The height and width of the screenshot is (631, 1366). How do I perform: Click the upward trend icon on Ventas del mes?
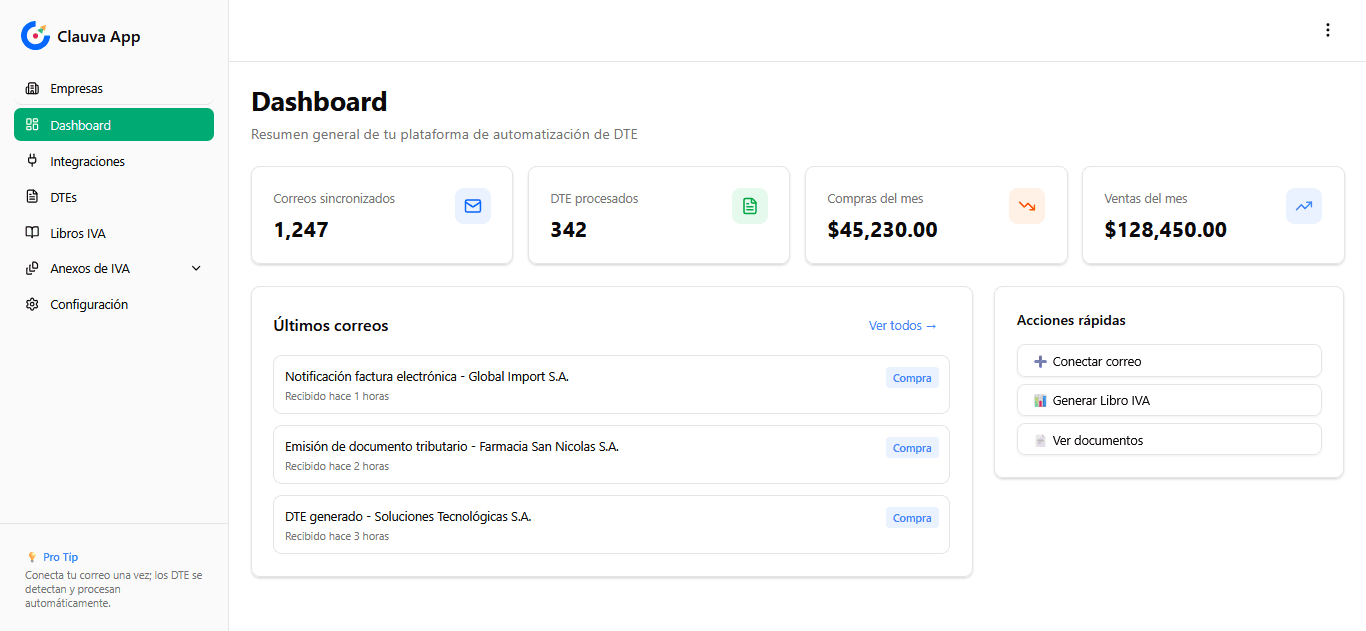(1303, 206)
